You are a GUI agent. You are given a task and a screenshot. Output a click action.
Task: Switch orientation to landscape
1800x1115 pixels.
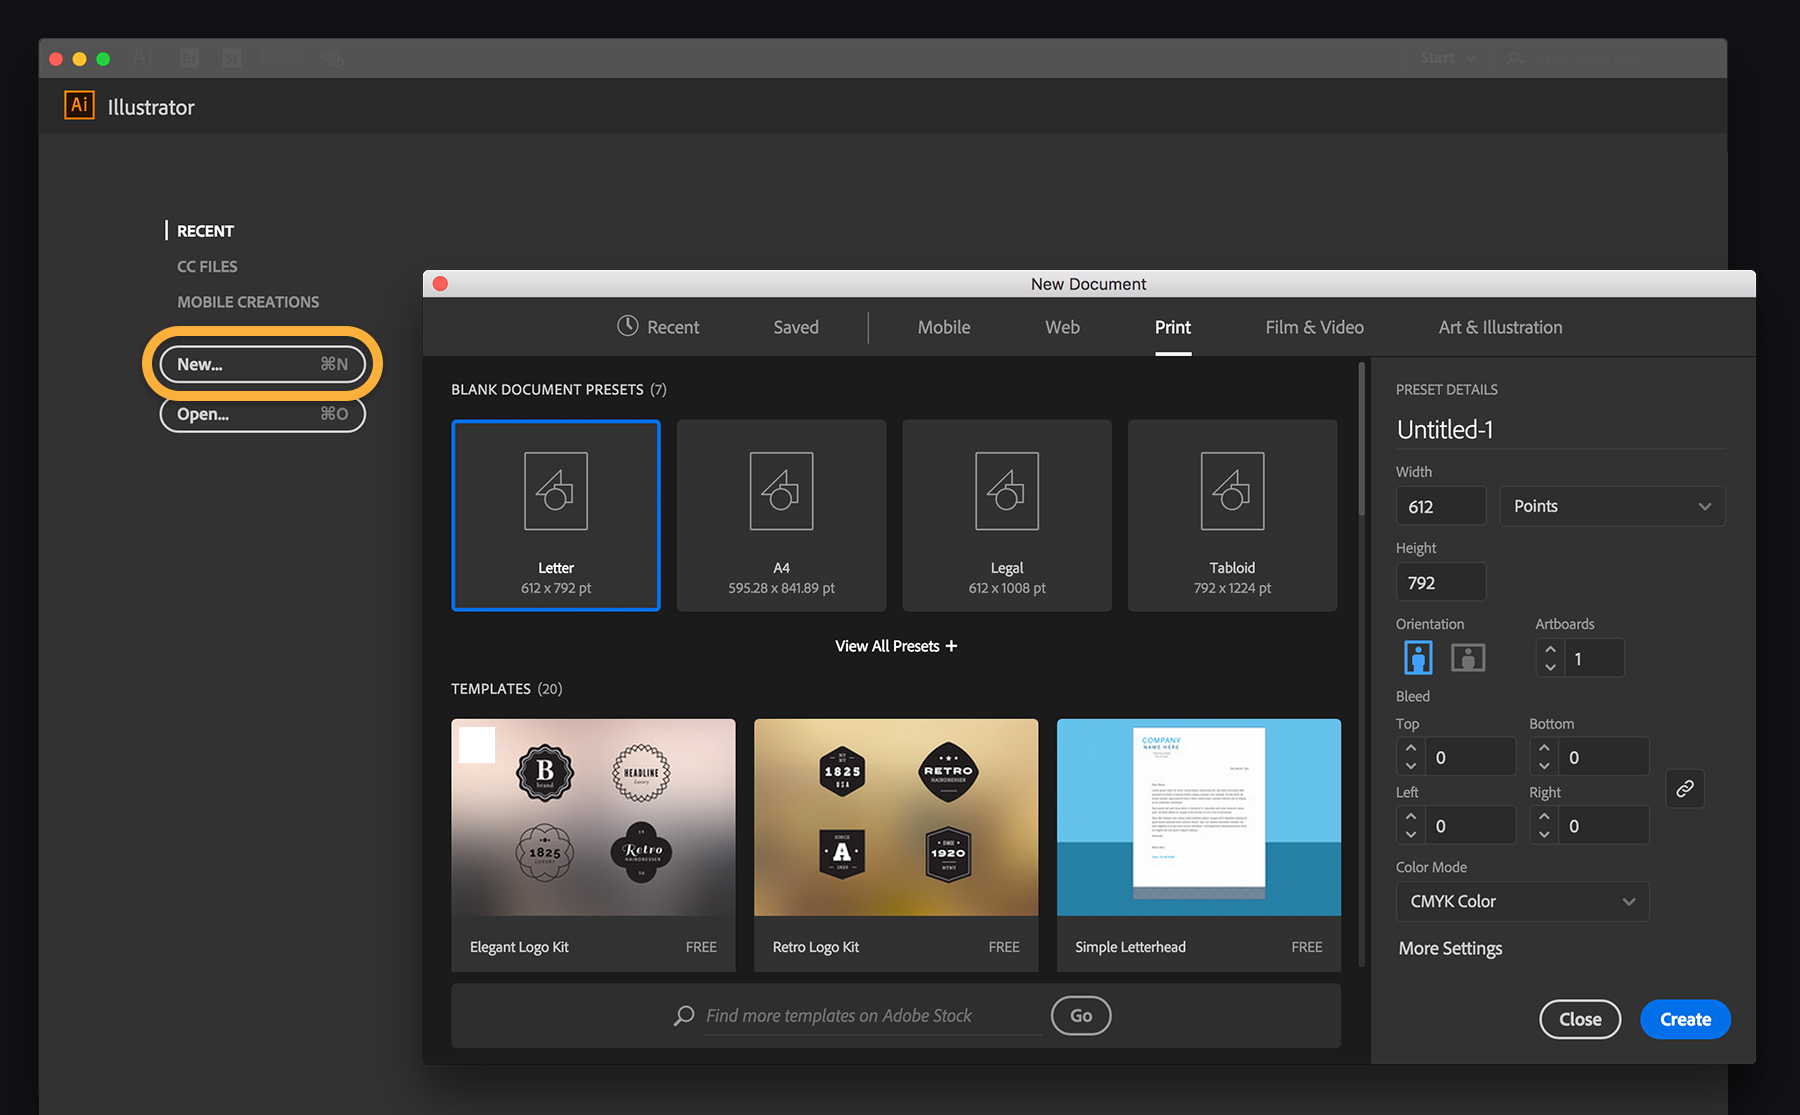coord(1467,657)
